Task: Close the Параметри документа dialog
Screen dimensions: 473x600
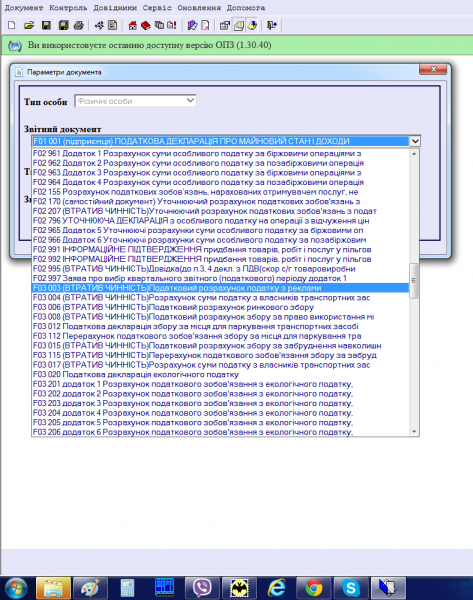Action: coord(433,69)
